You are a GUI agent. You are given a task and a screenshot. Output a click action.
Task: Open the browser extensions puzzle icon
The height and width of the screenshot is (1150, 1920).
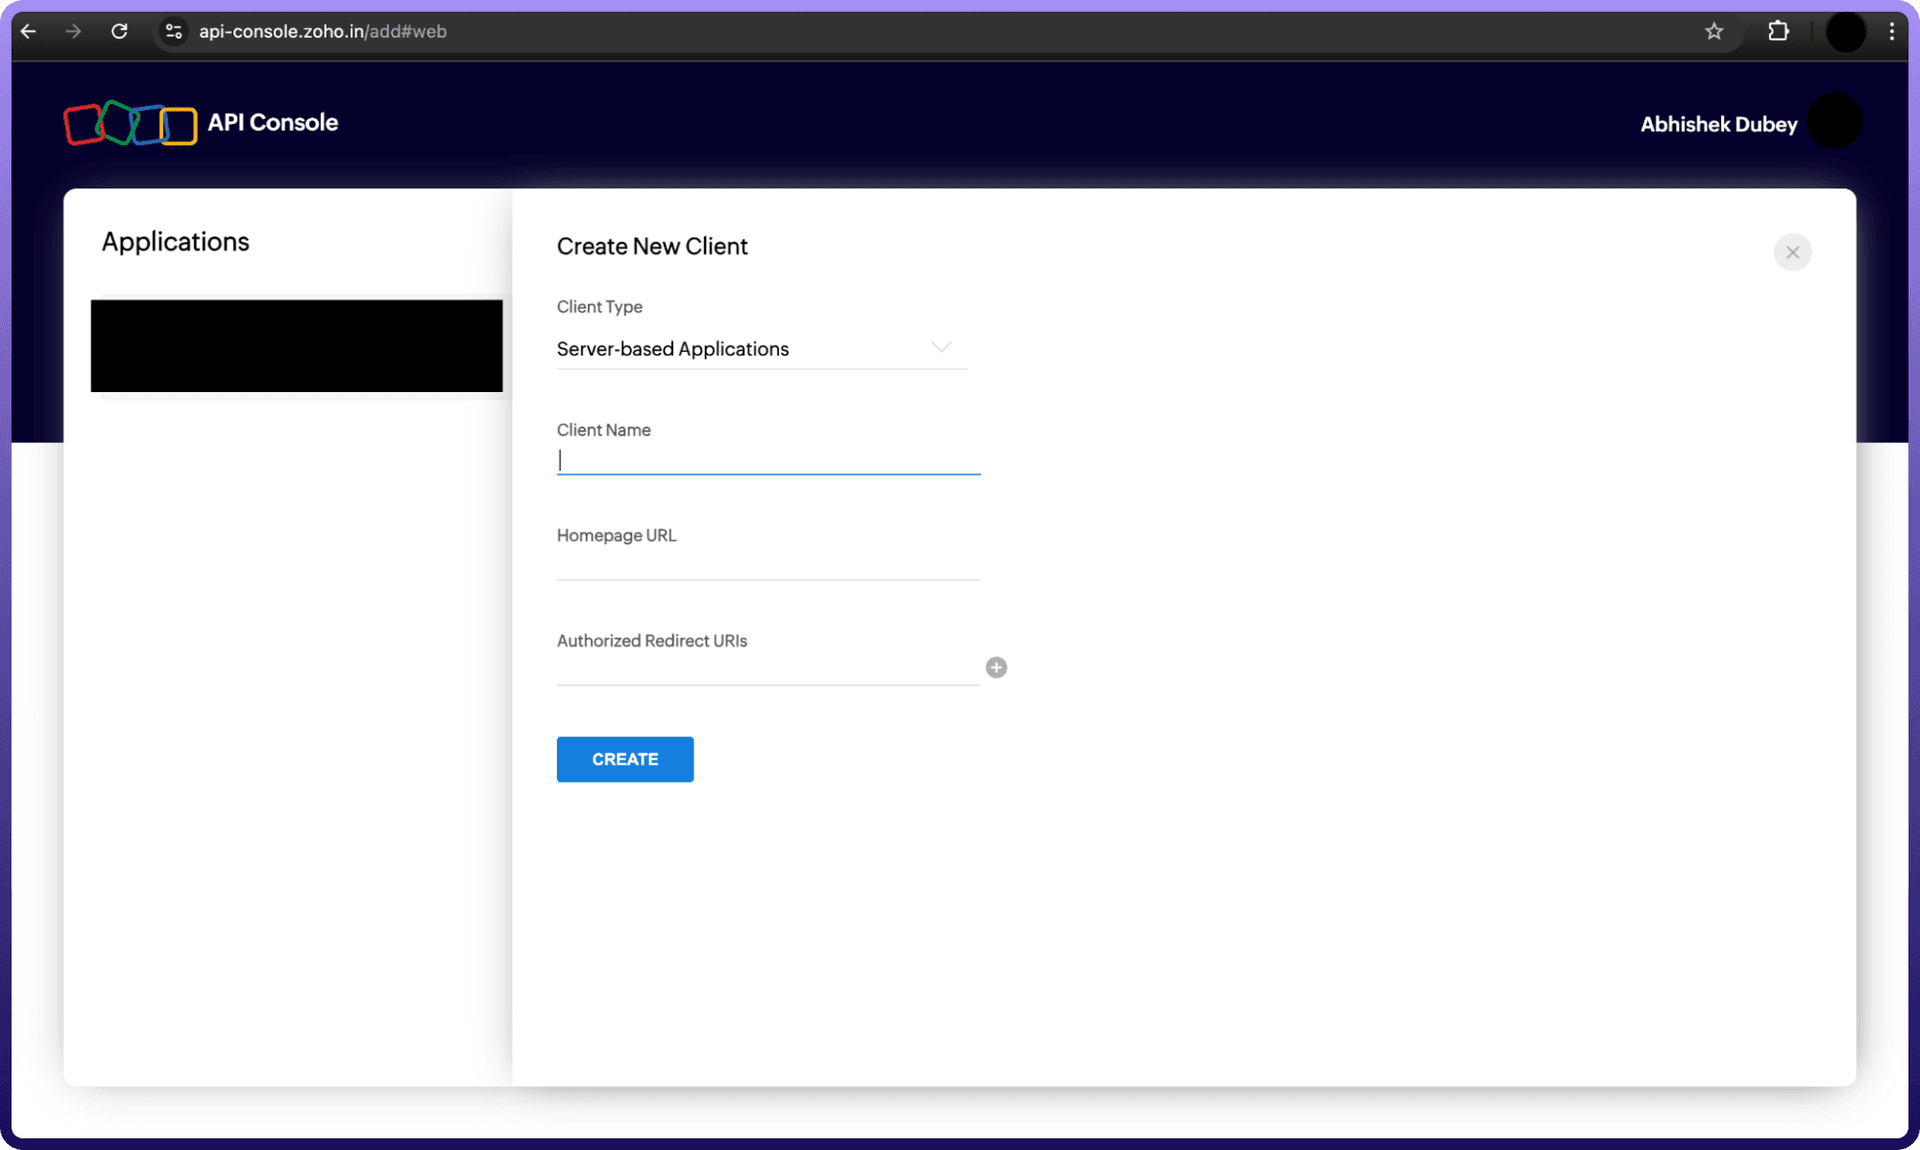tap(1778, 31)
